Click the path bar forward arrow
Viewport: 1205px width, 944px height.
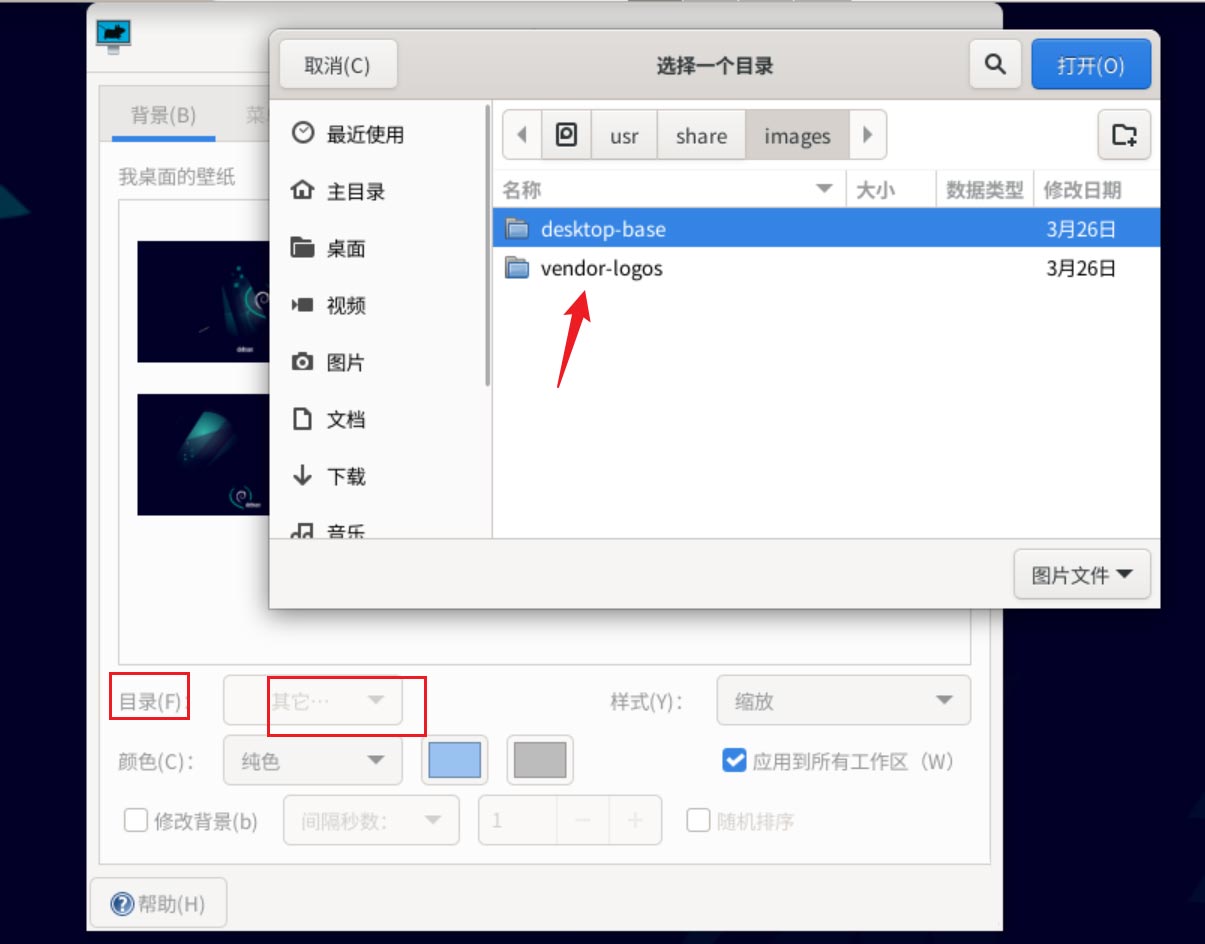[867, 135]
